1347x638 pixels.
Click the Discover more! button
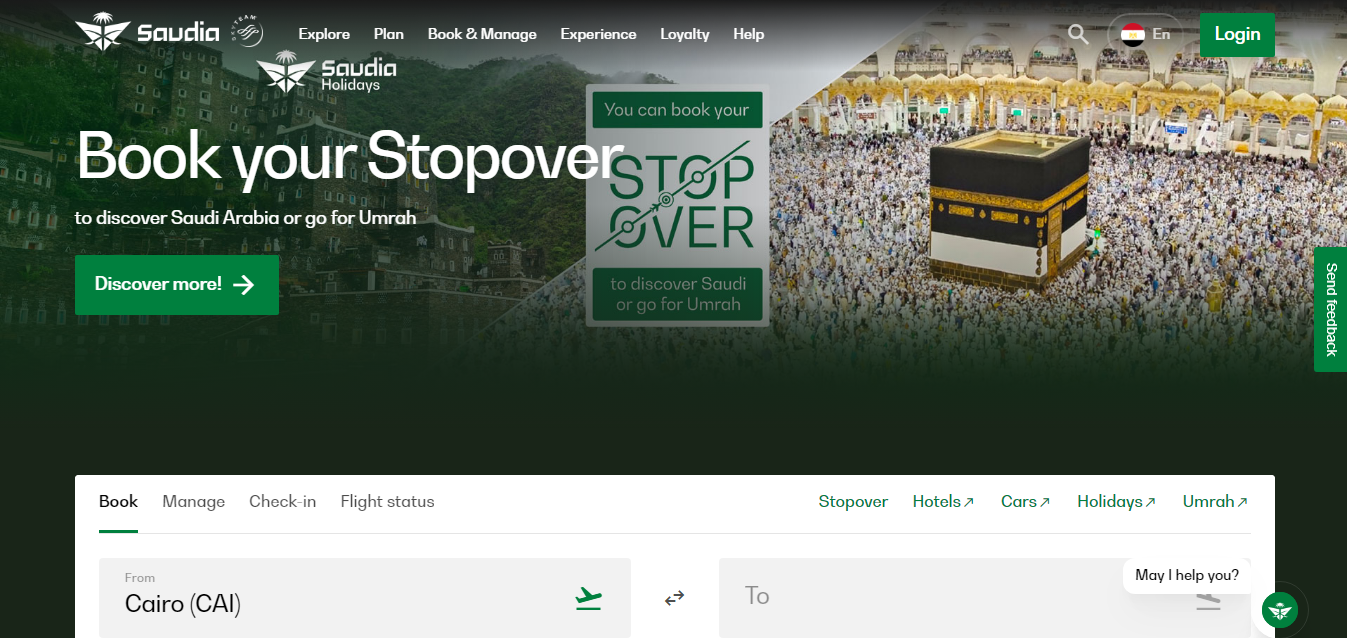[x=177, y=285]
